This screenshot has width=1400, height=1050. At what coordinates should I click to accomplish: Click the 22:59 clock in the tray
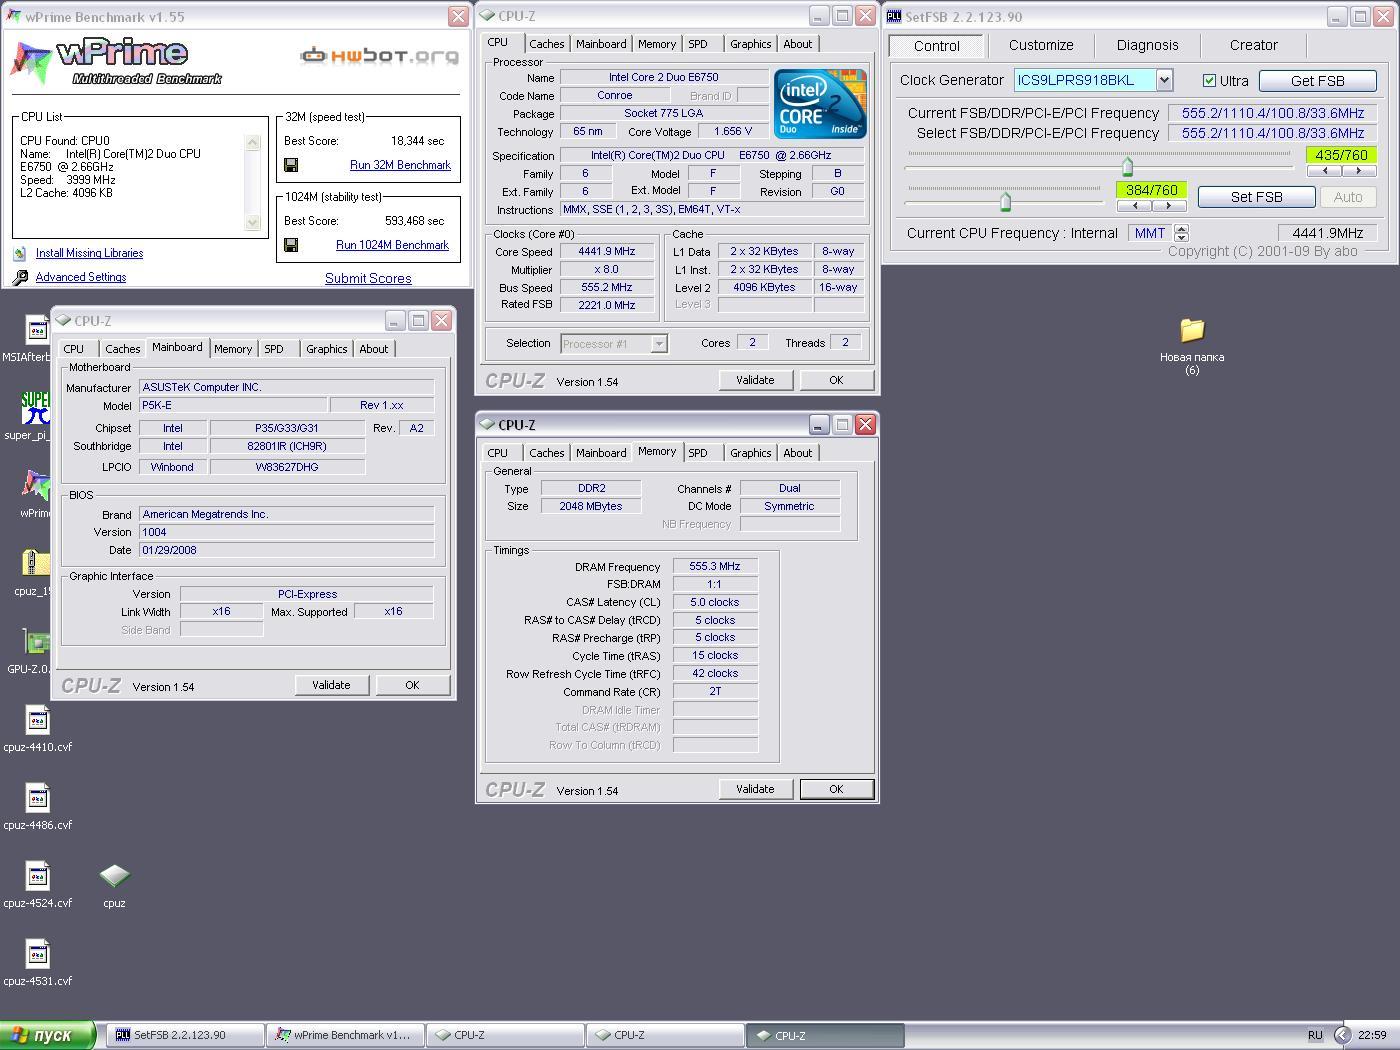(1372, 1035)
